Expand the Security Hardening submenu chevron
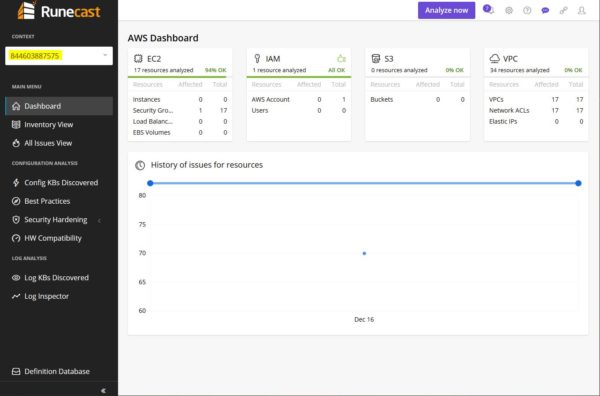This screenshot has height=396, width=600. (99, 220)
